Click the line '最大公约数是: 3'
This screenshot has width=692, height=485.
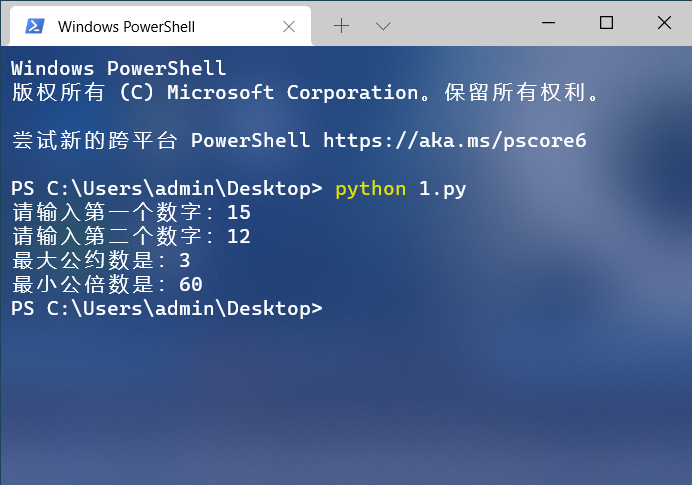pos(102,260)
